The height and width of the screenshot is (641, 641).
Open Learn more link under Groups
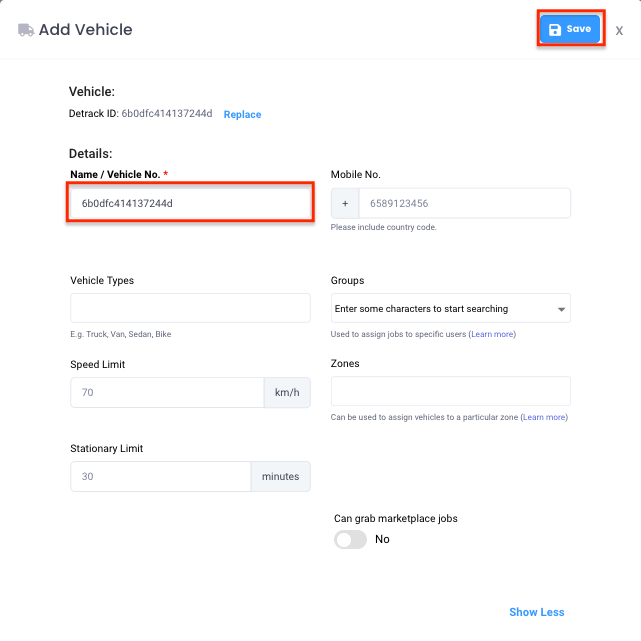(x=492, y=334)
